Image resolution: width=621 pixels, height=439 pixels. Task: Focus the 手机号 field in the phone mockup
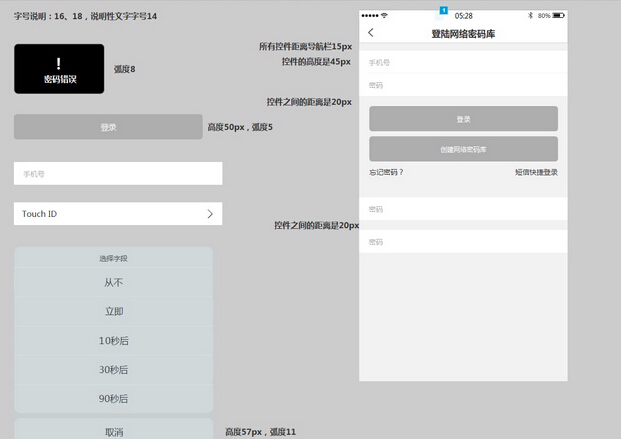coord(463,62)
